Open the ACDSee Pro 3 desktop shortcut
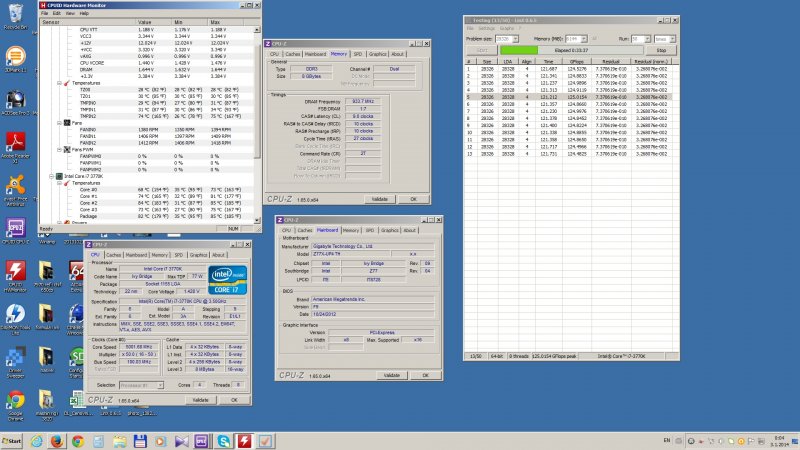800x450 pixels. (15, 102)
